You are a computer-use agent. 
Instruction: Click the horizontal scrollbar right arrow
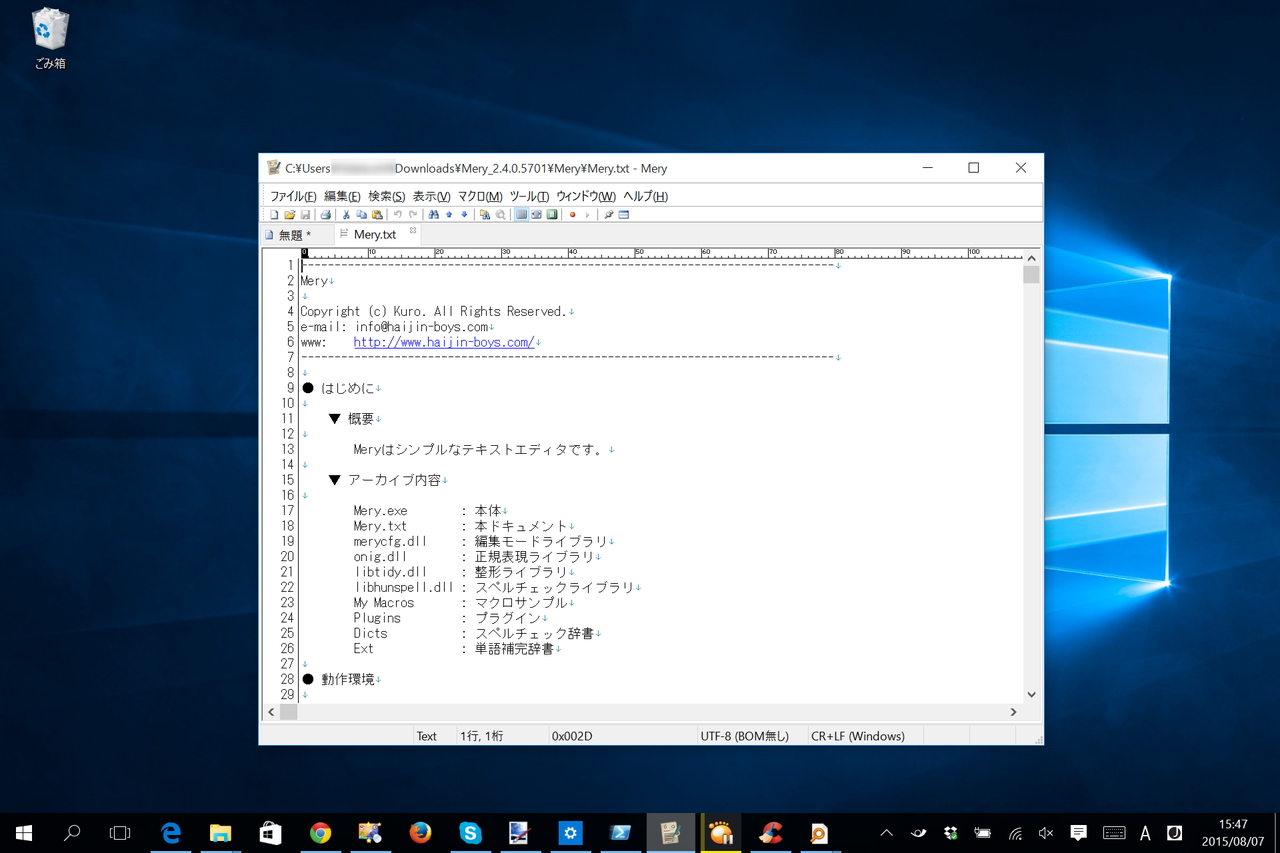1013,712
